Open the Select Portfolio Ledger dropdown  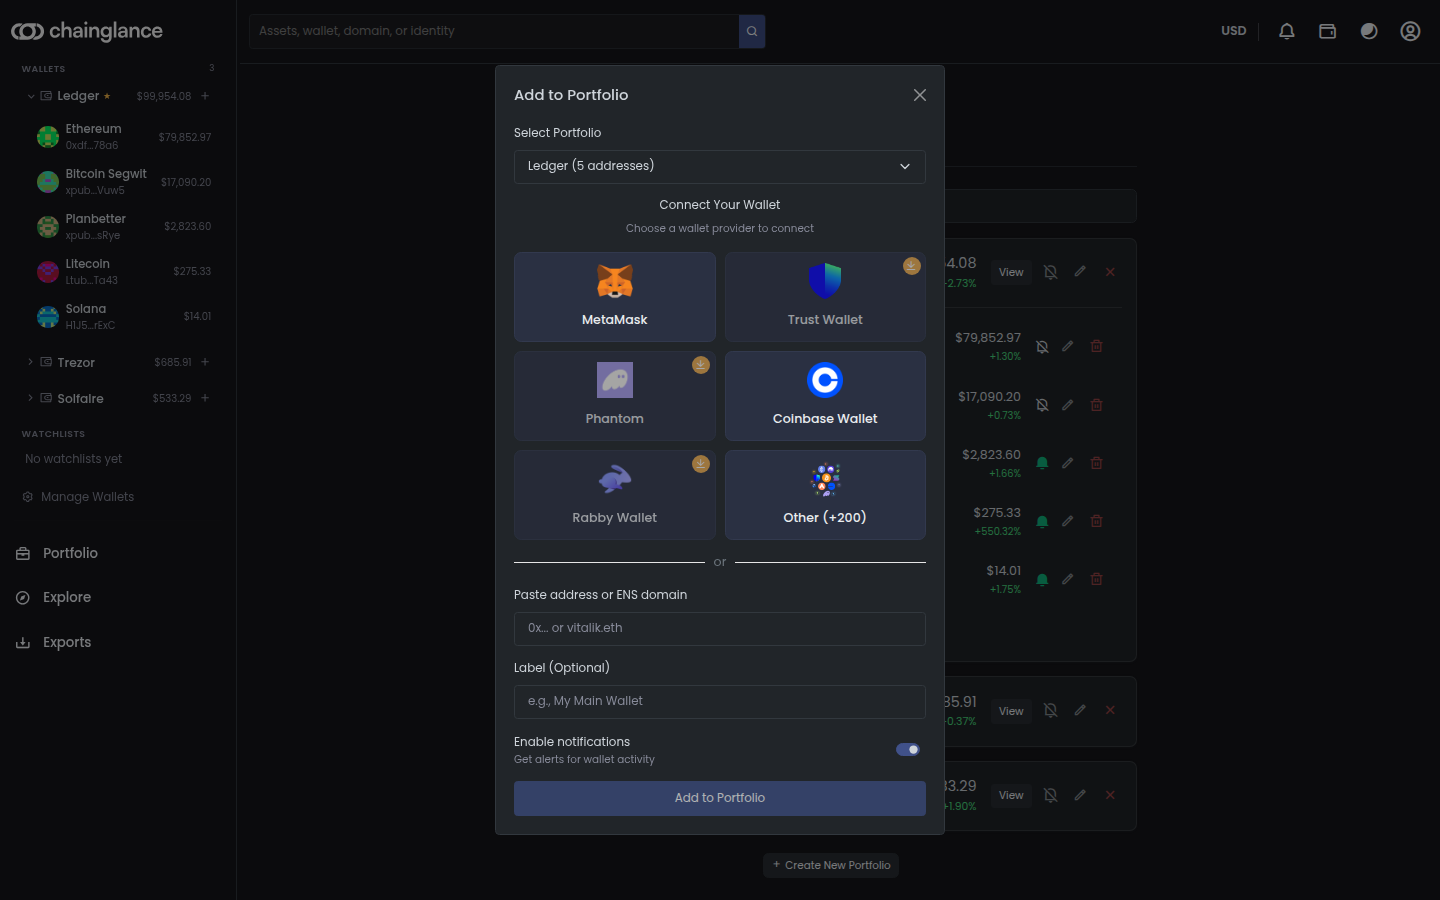(x=720, y=167)
